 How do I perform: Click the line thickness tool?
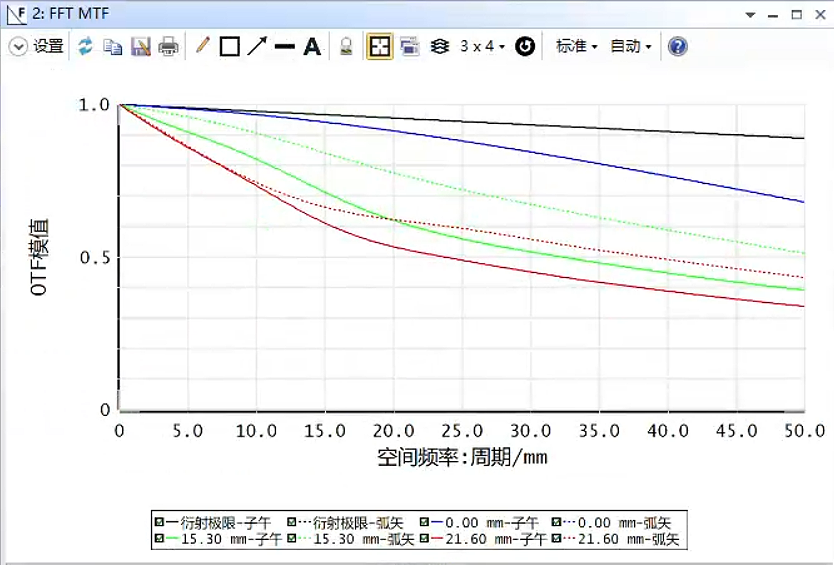284,46
